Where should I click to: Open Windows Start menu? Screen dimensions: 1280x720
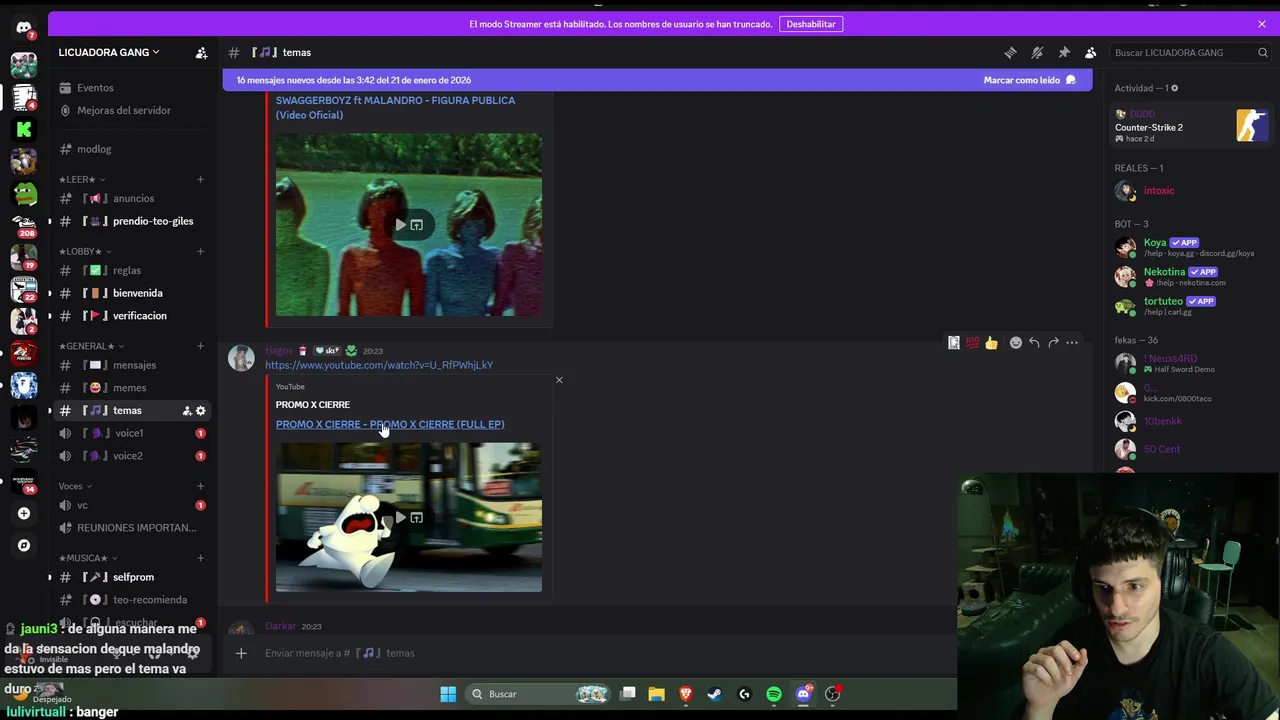pyautogui.click(x=448, y=694)
